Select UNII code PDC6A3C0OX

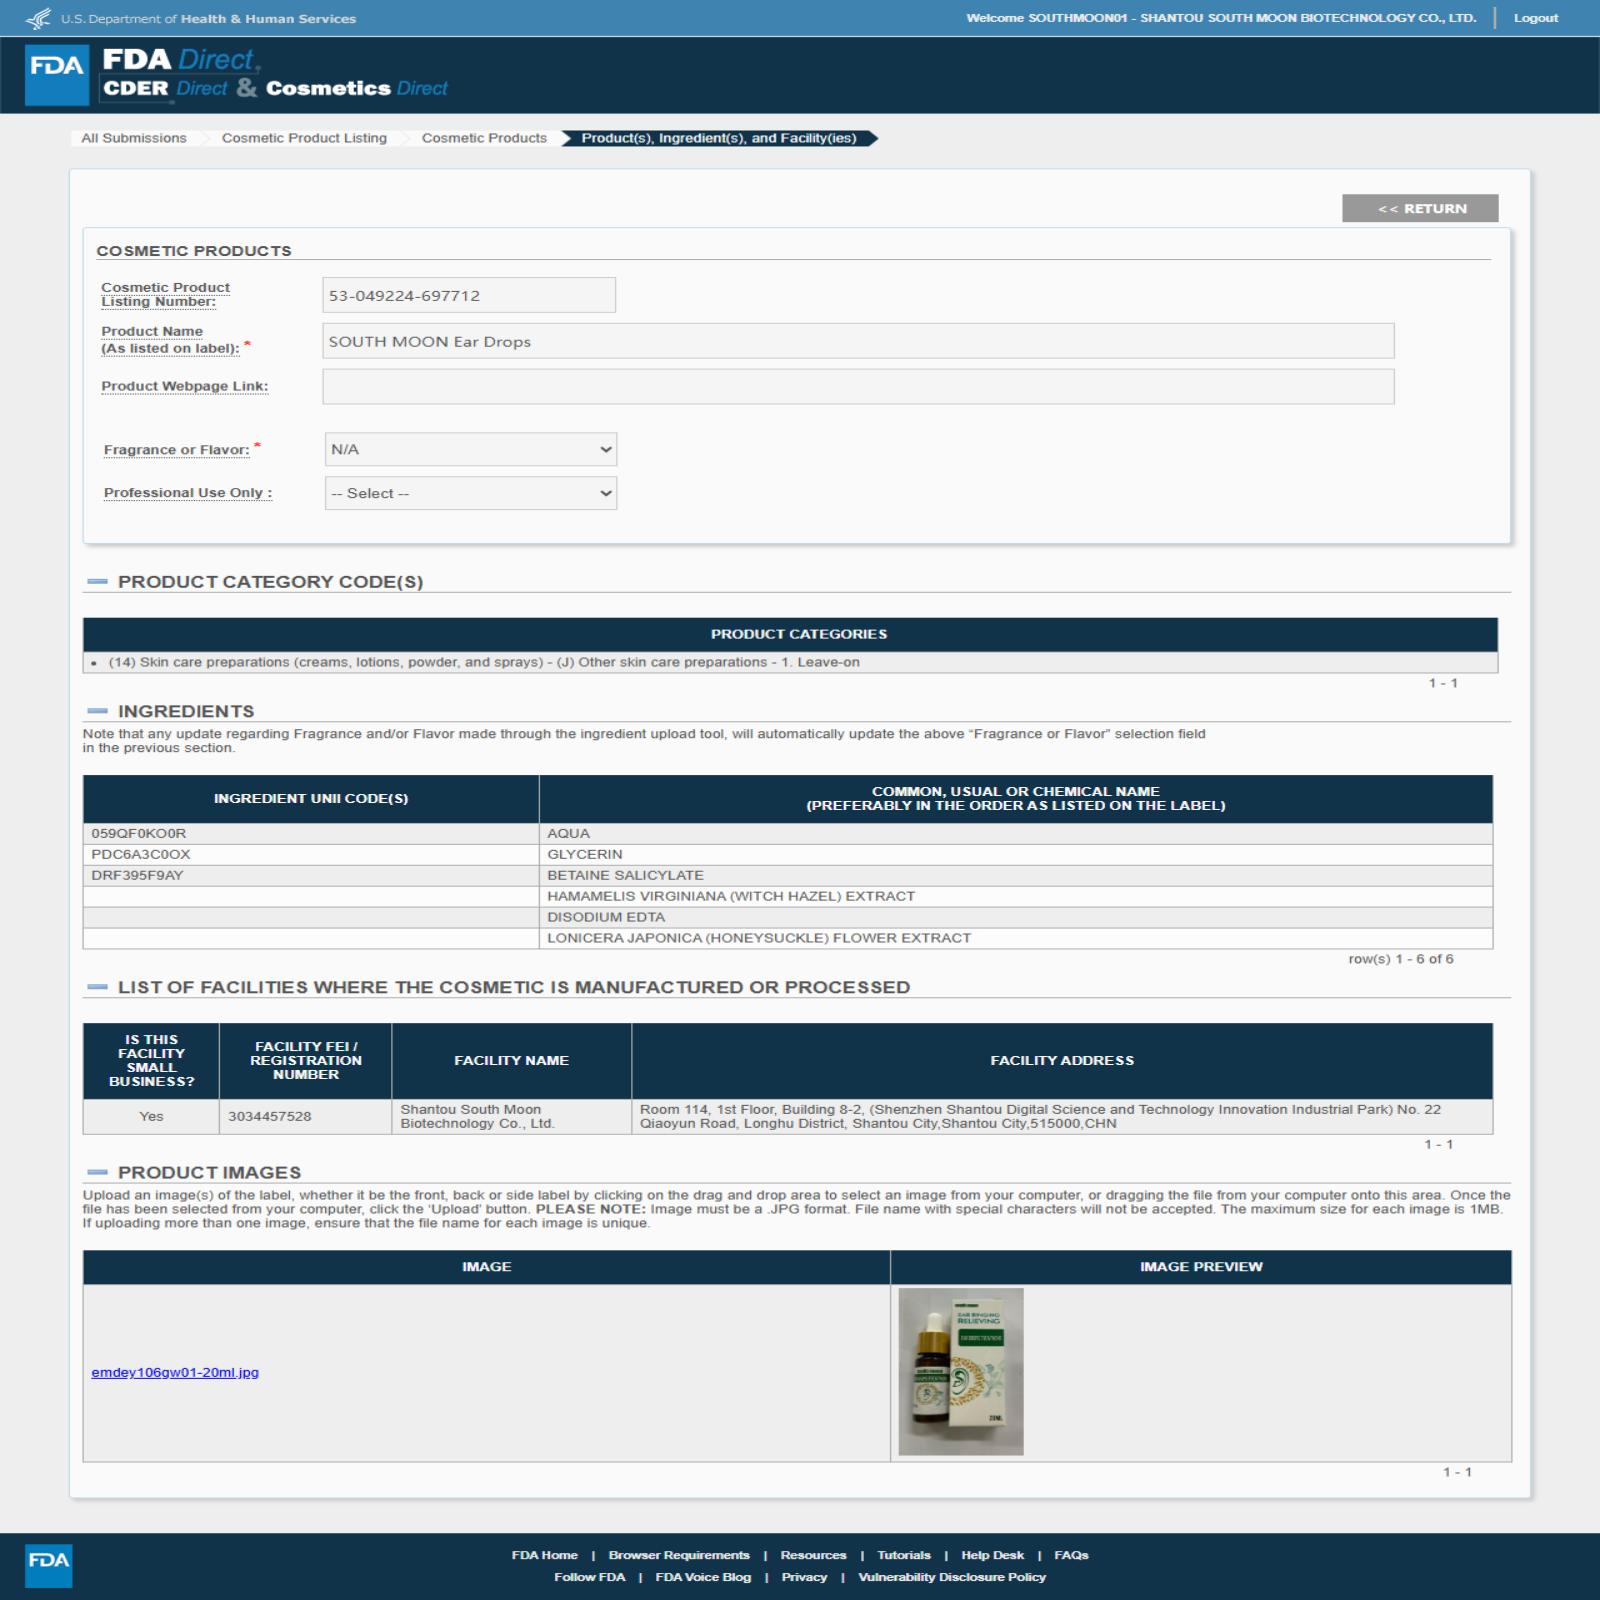click(311, 854)
